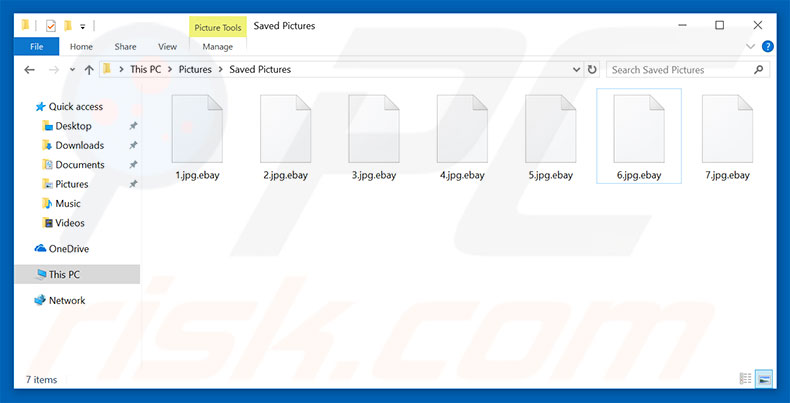Refresh the Saved Pictures folder
The width and height of the screenshot is (790, 403).
[x=592, y=70]
